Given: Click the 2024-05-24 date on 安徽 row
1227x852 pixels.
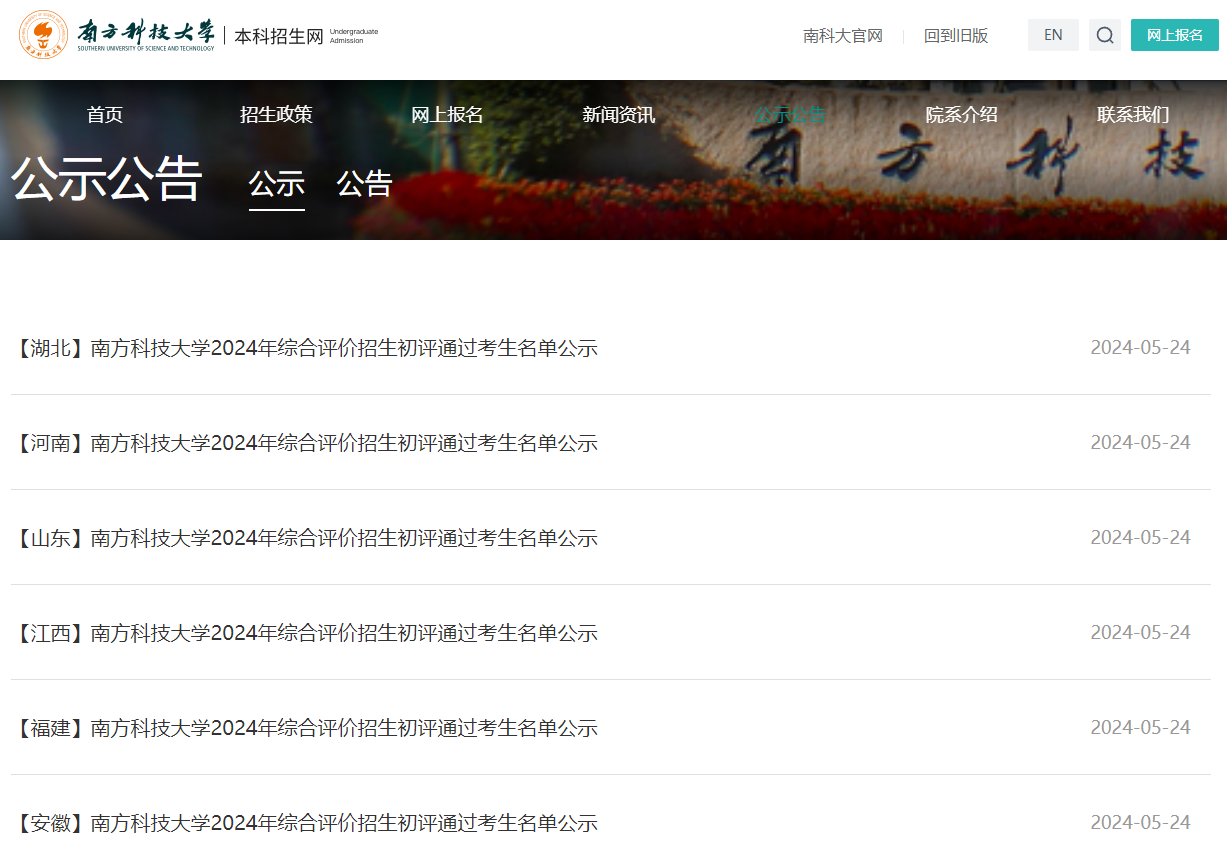Looking at the screenshot, I should click(1140, 823).
